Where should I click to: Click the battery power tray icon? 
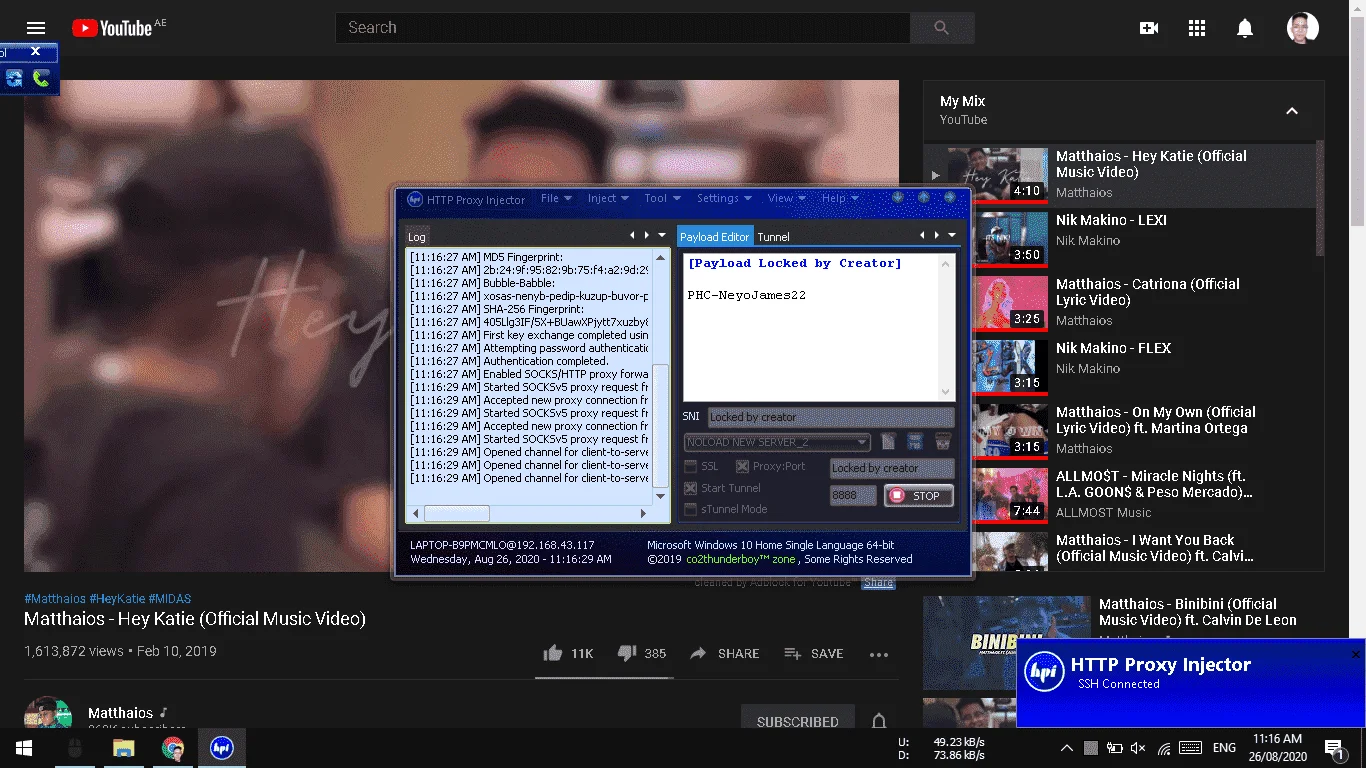click(x=1116, y=748)
